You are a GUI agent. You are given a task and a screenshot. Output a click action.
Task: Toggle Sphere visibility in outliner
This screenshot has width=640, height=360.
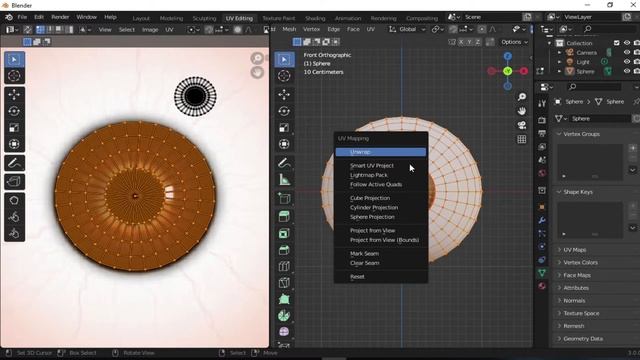tap(627, 71)
